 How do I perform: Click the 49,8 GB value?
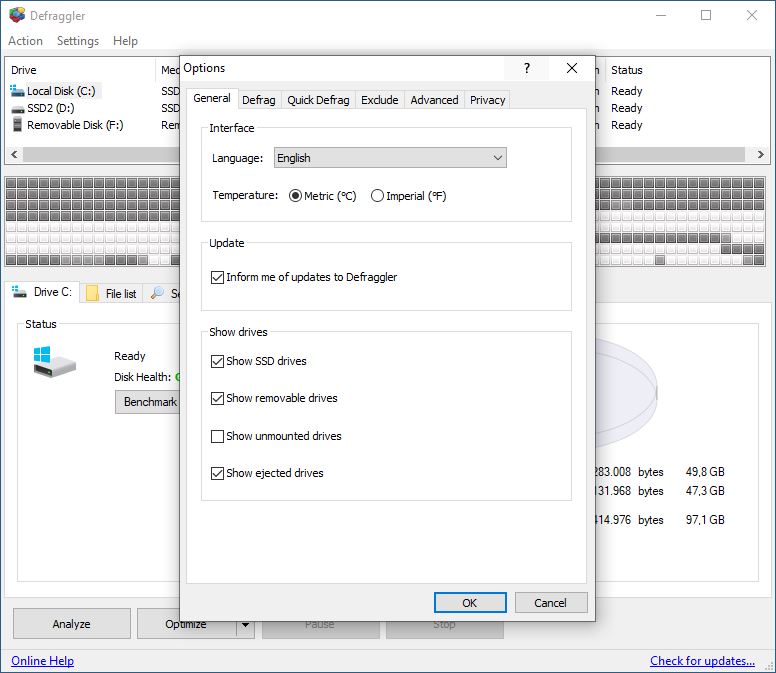[x=705, y=472]
